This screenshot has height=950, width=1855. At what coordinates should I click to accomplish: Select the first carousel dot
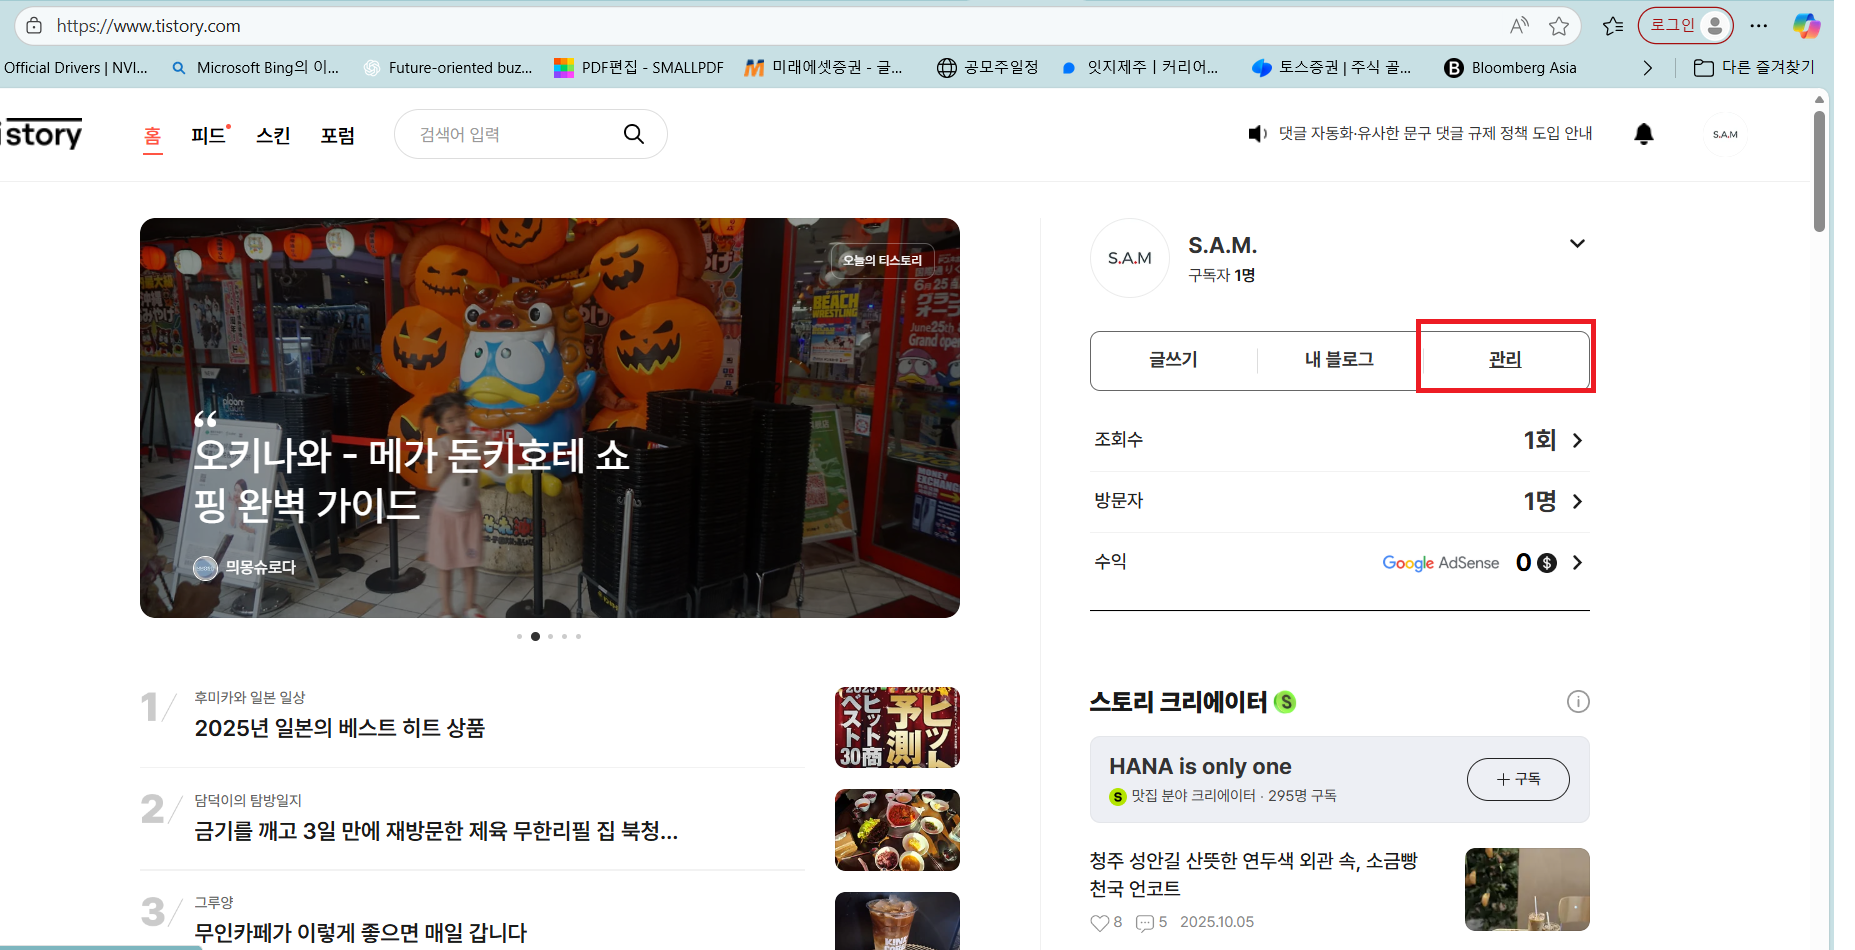[x=519, y=636]
